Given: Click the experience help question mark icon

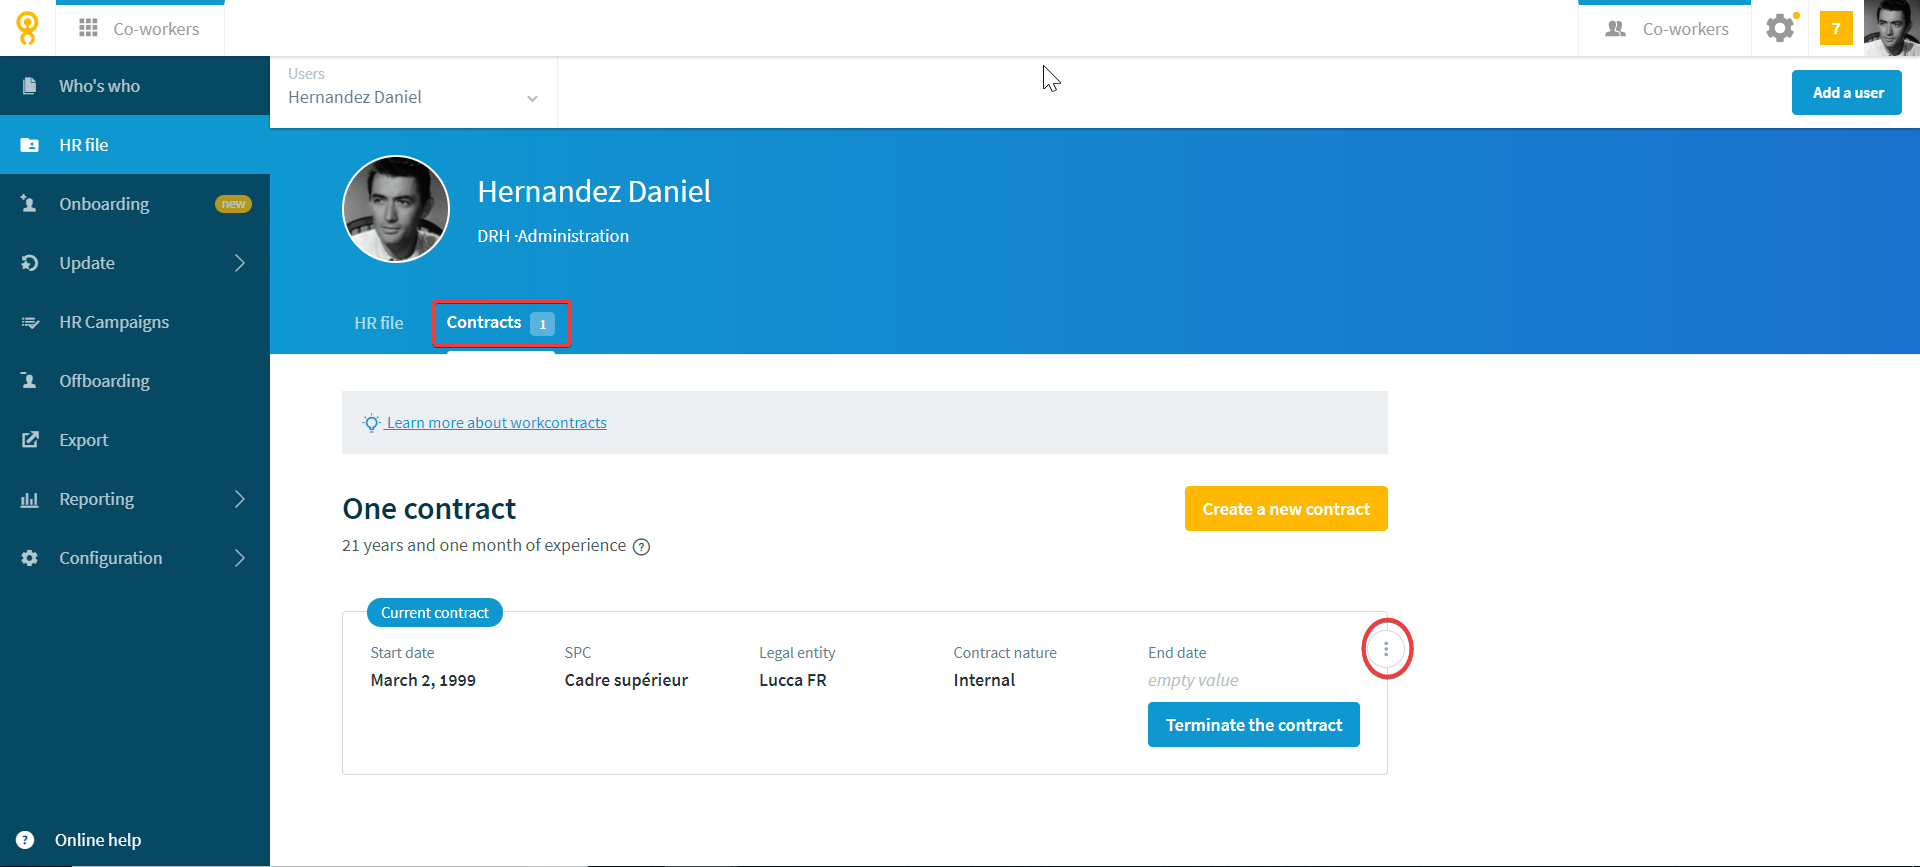Looking at the screenshot, I should (642, 546).
